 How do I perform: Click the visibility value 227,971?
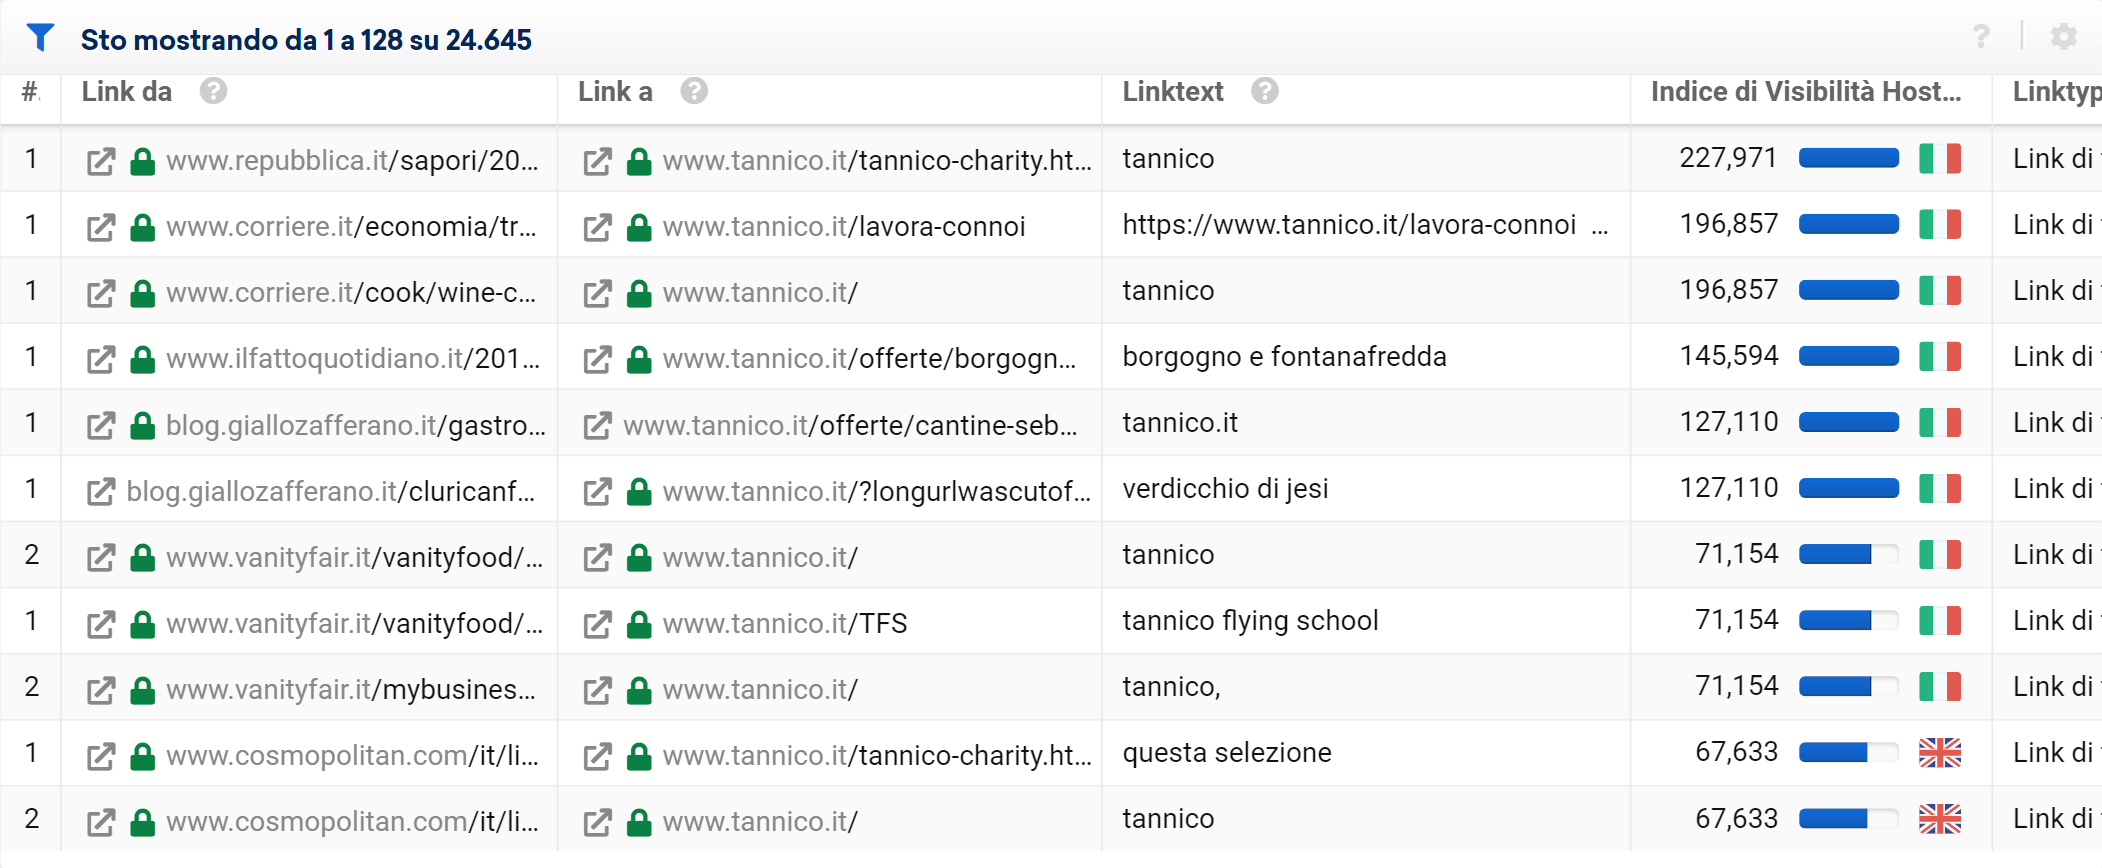pyautogui.click(x=1728, y=158)
